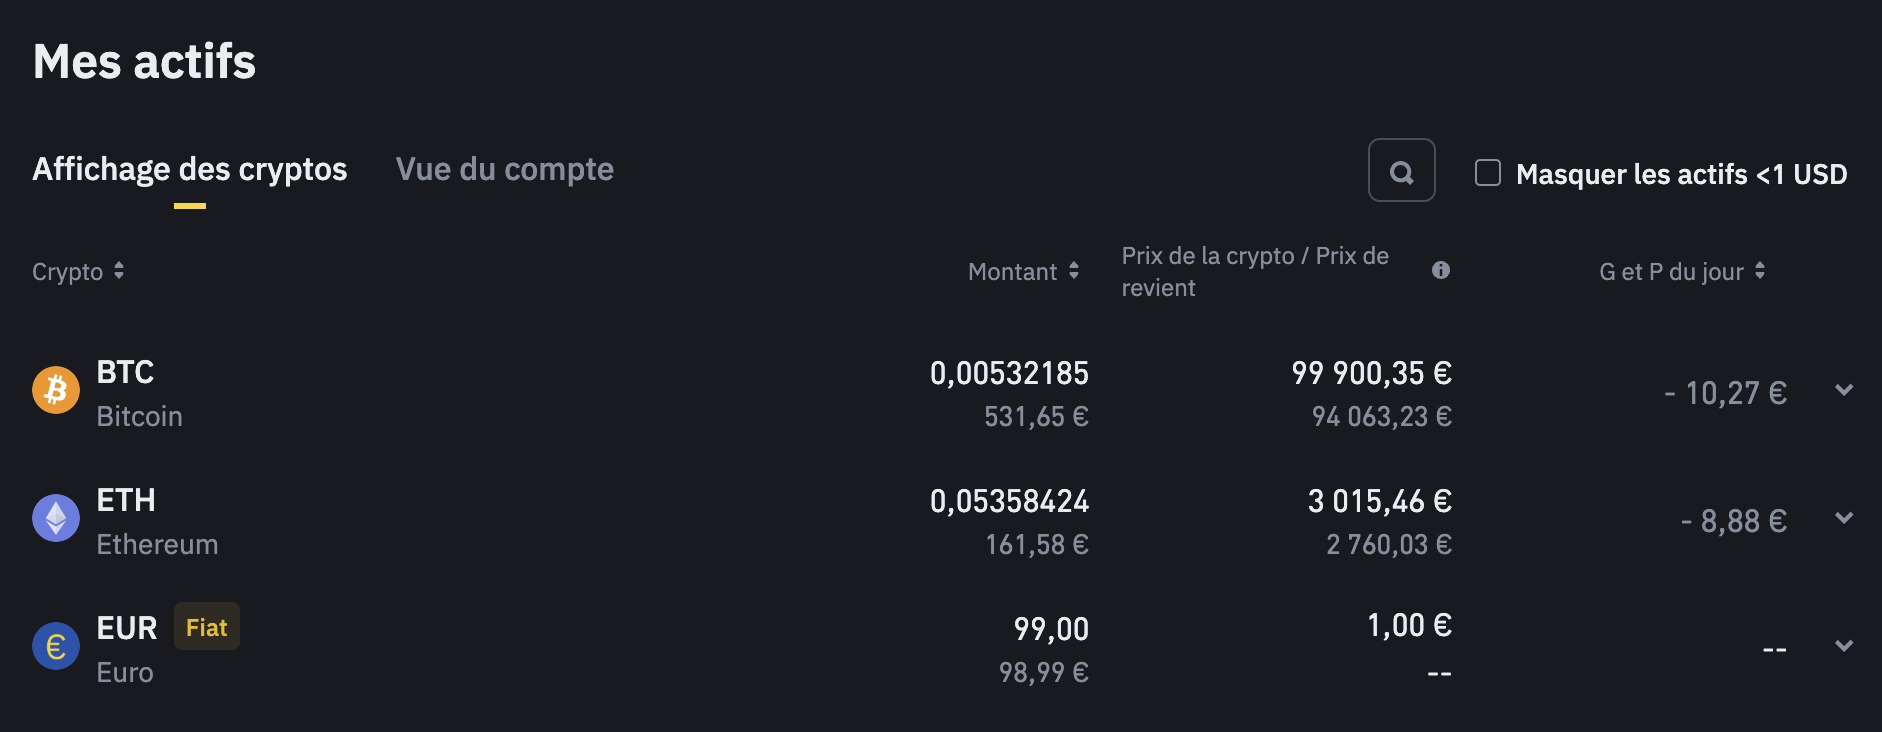This screenshot has width=1882, height=732.
Task: Expand the EUR row chevron
Action: coord(1844,646)
